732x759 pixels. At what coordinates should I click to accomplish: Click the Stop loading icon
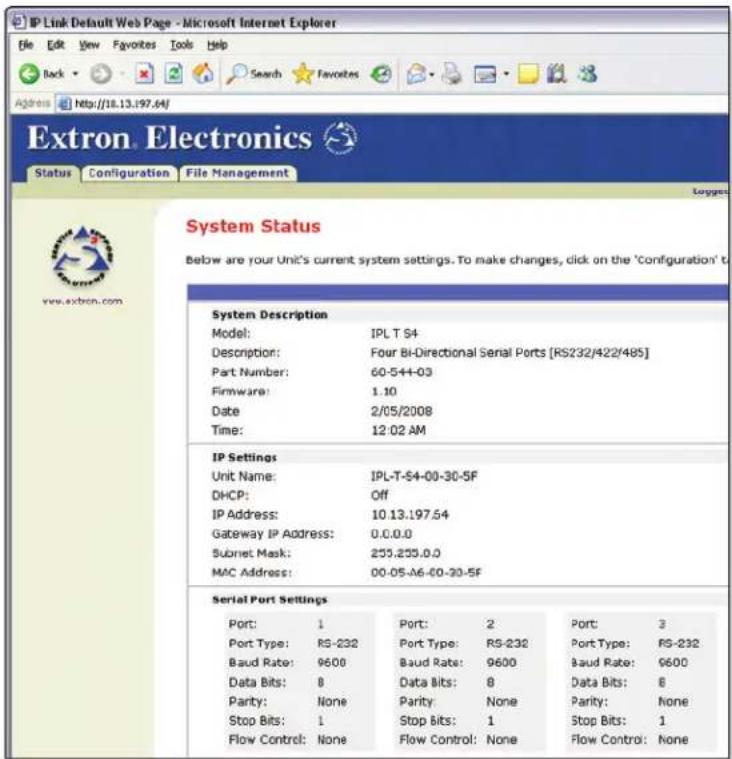coord(144,74)
